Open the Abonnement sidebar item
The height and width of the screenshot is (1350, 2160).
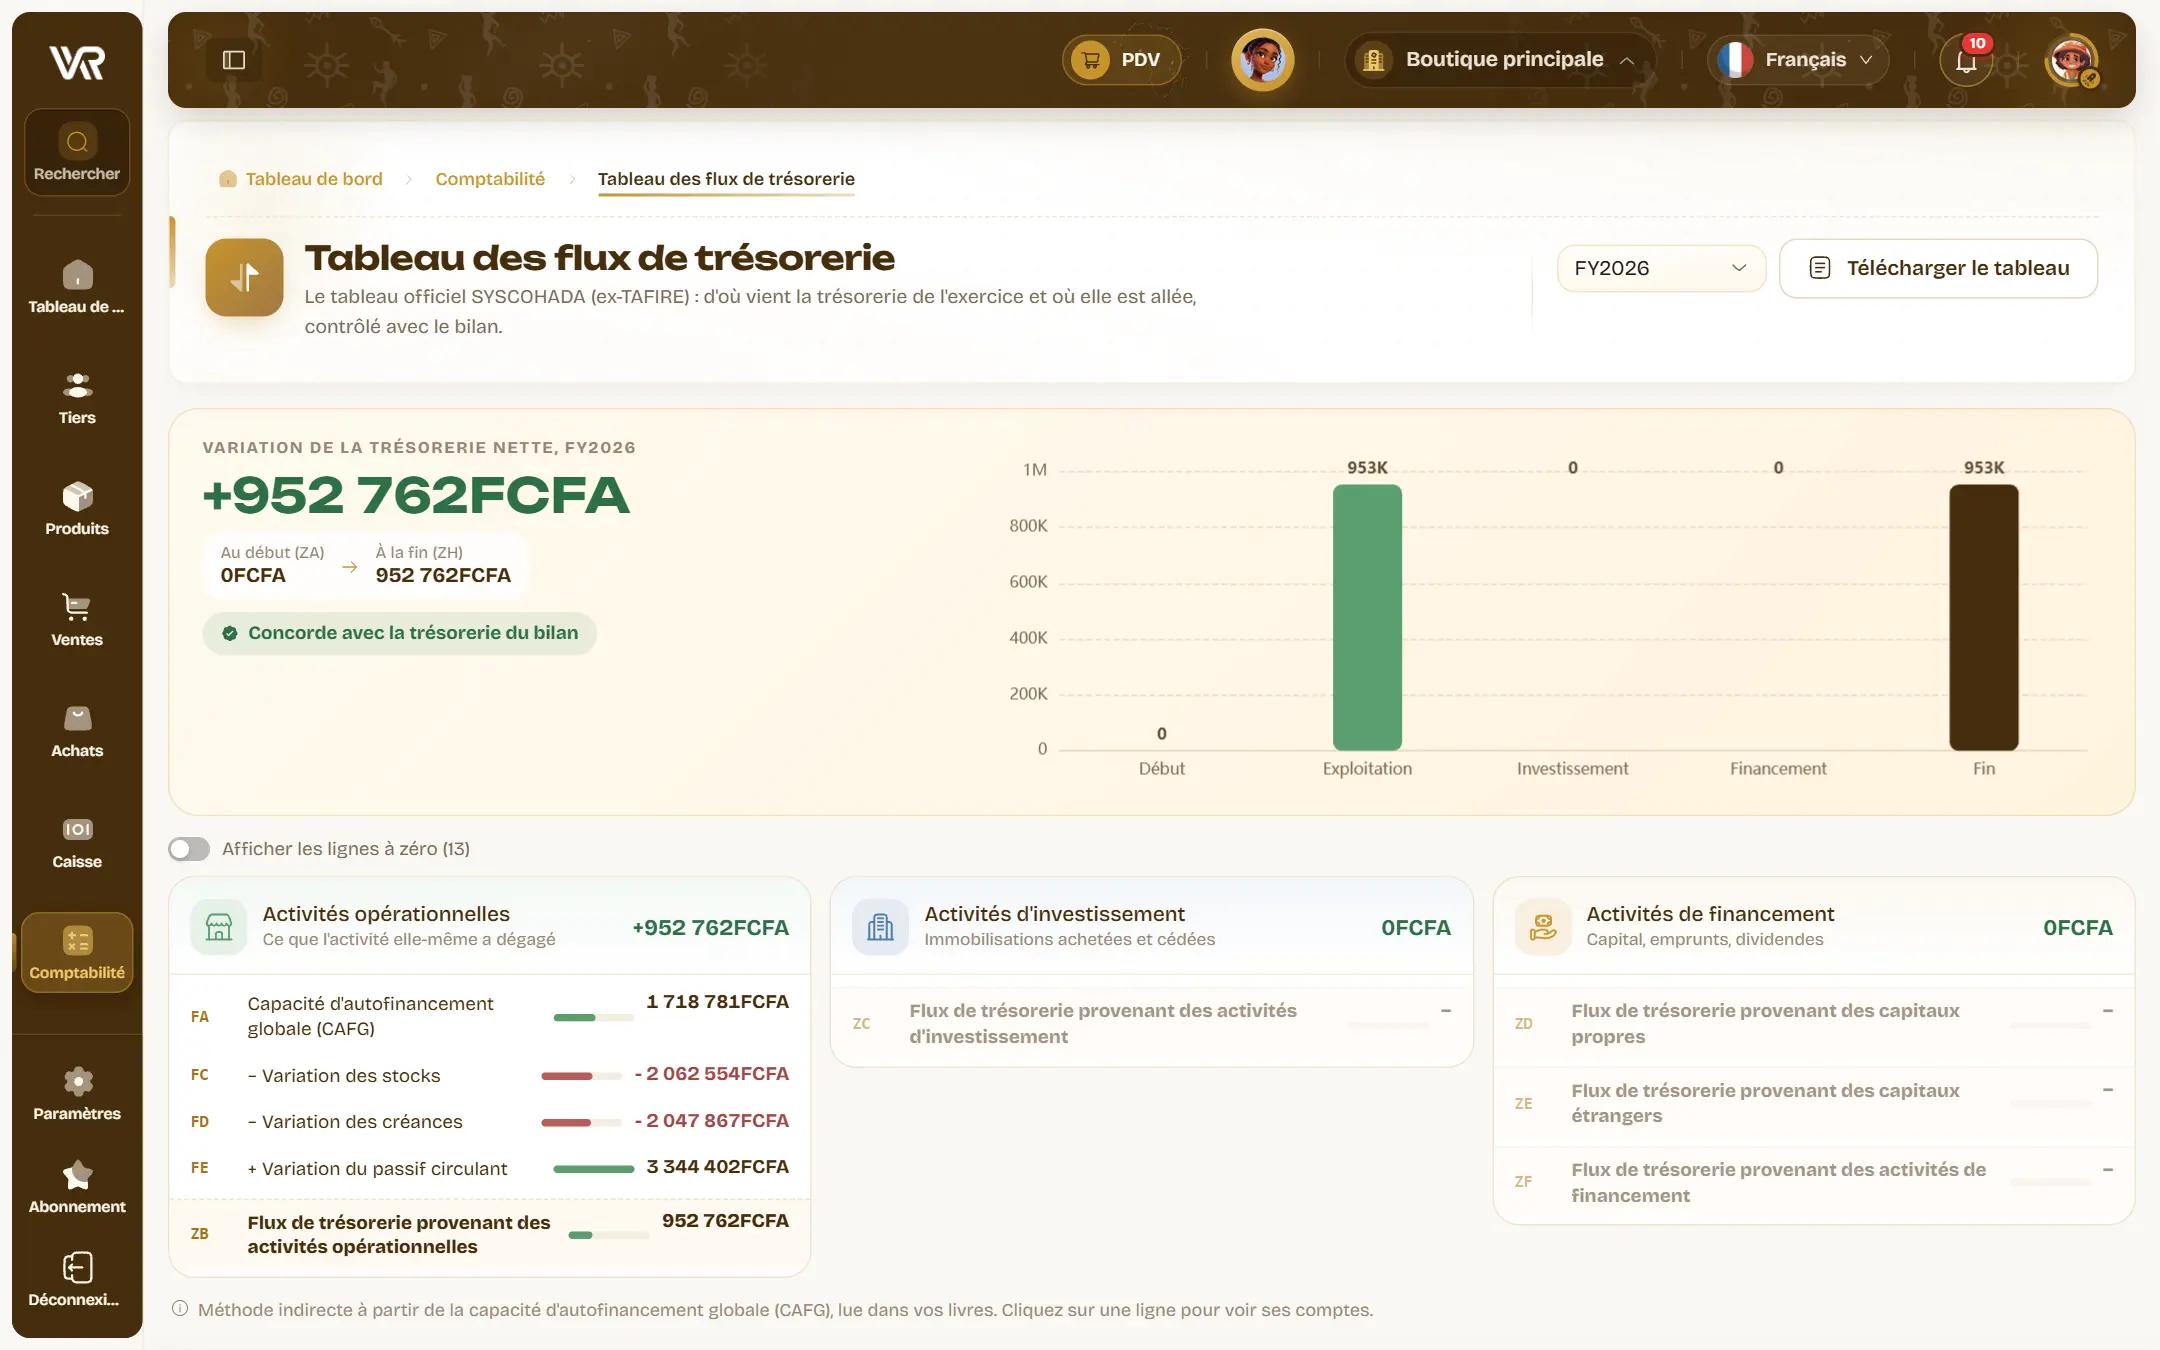77,1186
